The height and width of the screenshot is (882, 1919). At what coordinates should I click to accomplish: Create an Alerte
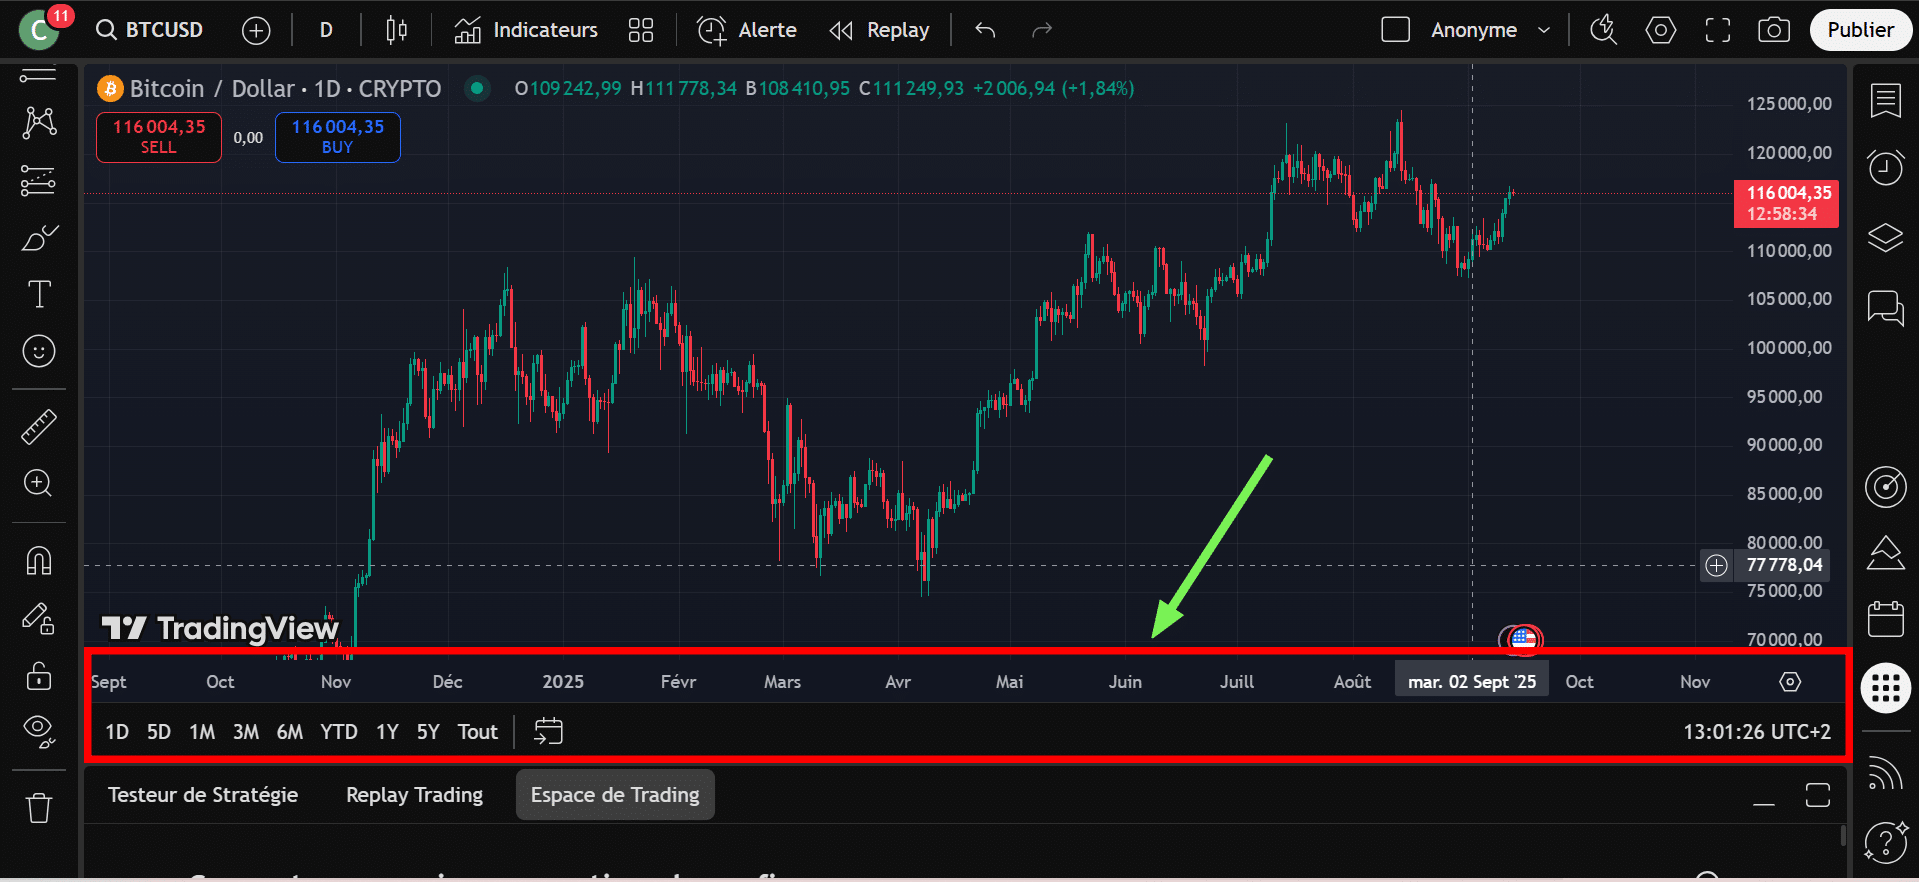click(747, 30)
